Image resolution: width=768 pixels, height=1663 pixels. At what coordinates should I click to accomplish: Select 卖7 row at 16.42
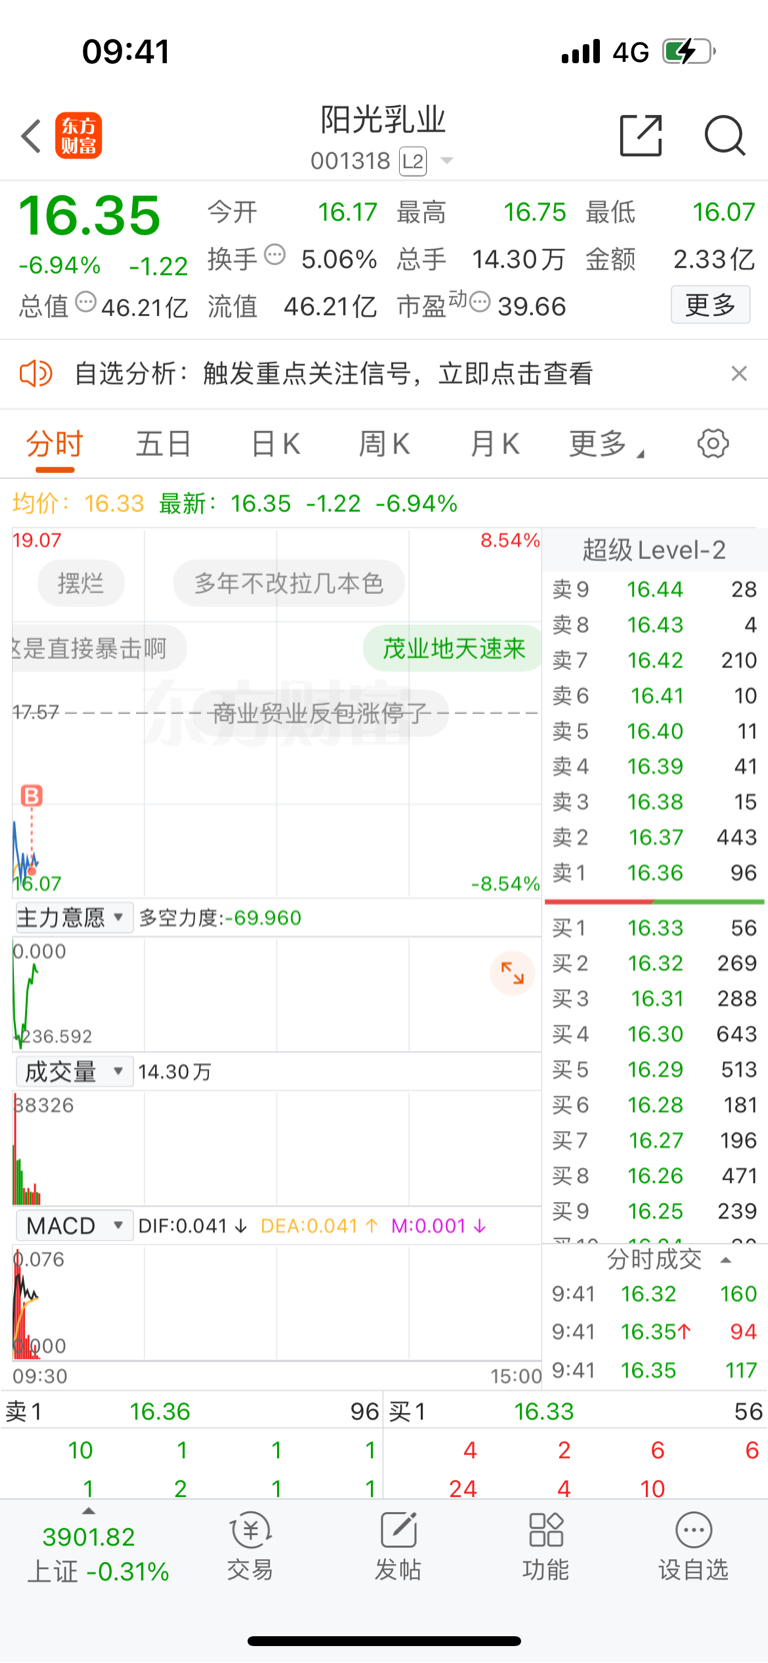click(654, 660)
